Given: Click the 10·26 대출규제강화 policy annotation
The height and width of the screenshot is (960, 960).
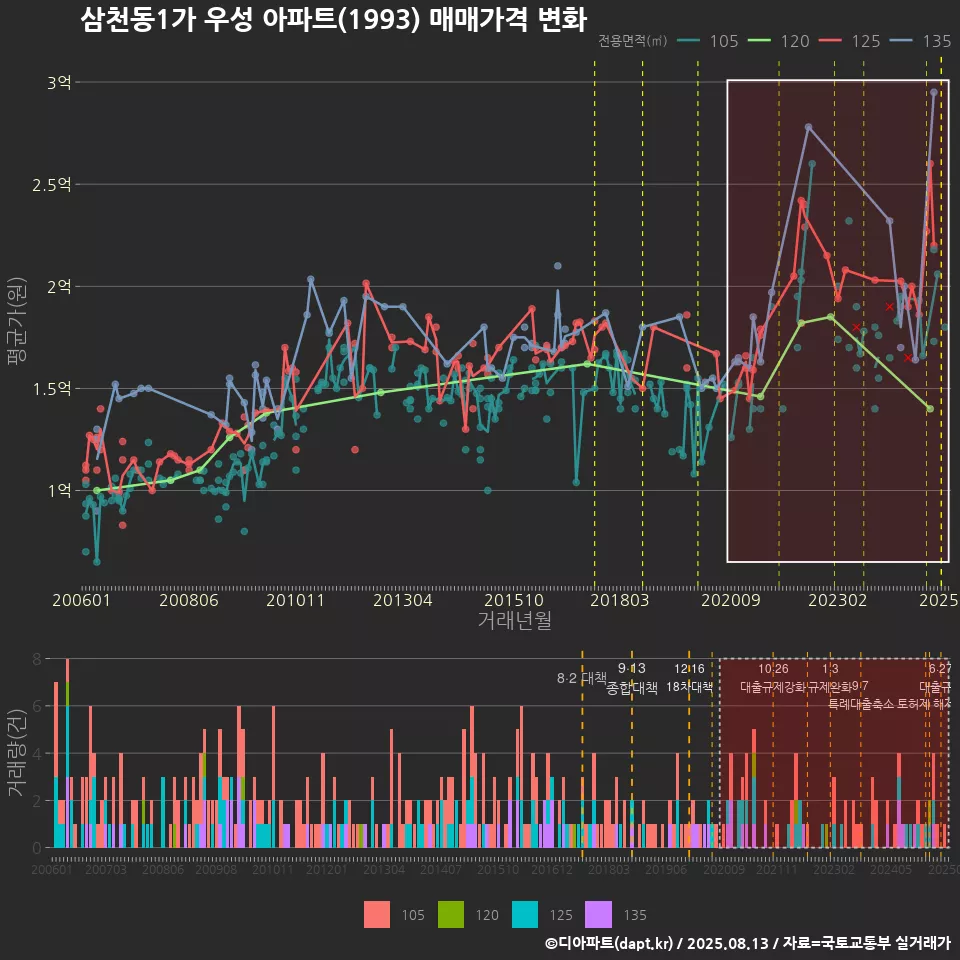Looking at the screenshot, I should point(773,678).
